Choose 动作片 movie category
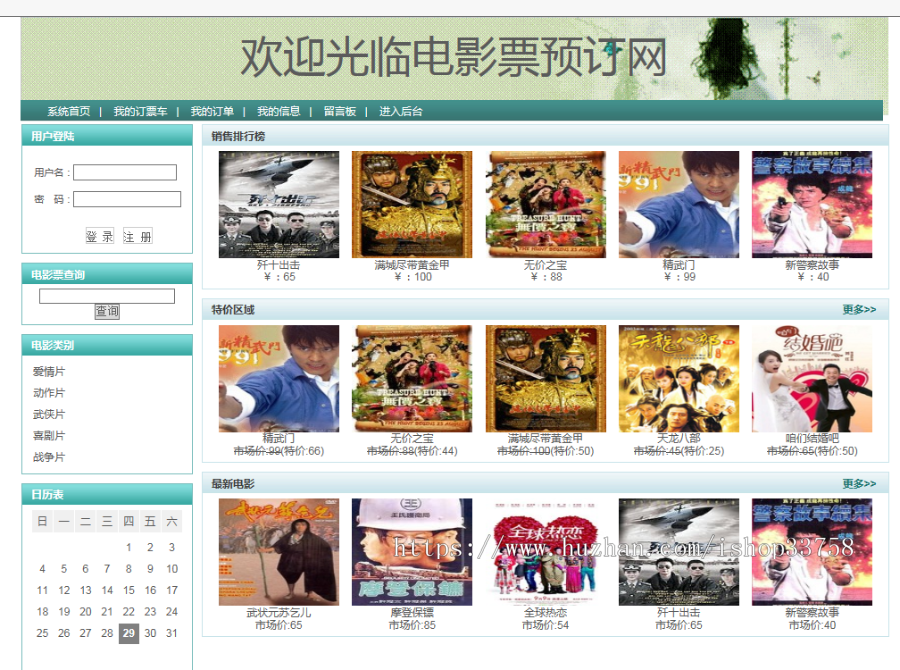The image size is (900, 670). pyautogui.click(x=49, y=393)
